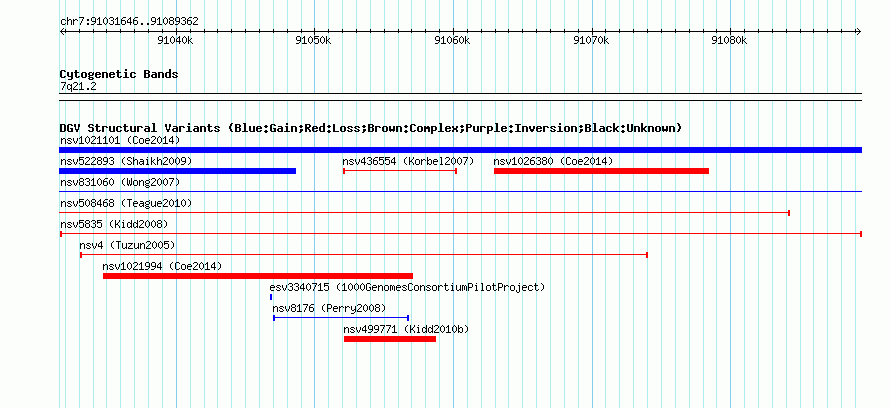Screen dimensions: 890x408
Task: Click the nsv8176 (Perry2008) blue line feature
Action: coord(341,318)
